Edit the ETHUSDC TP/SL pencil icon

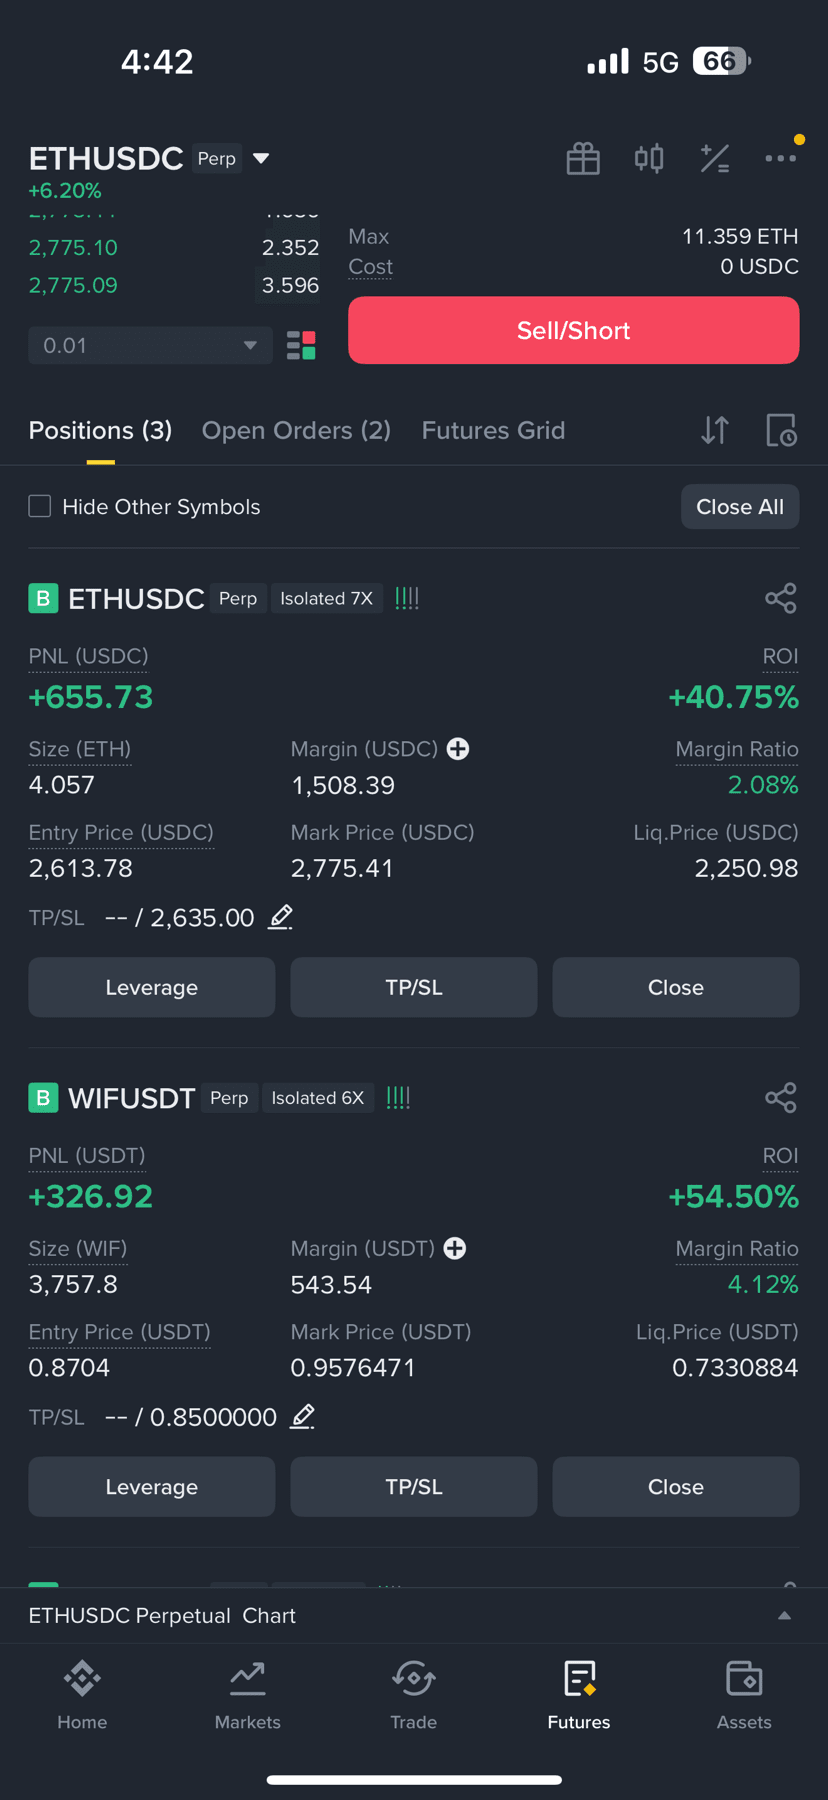[281, 917]
